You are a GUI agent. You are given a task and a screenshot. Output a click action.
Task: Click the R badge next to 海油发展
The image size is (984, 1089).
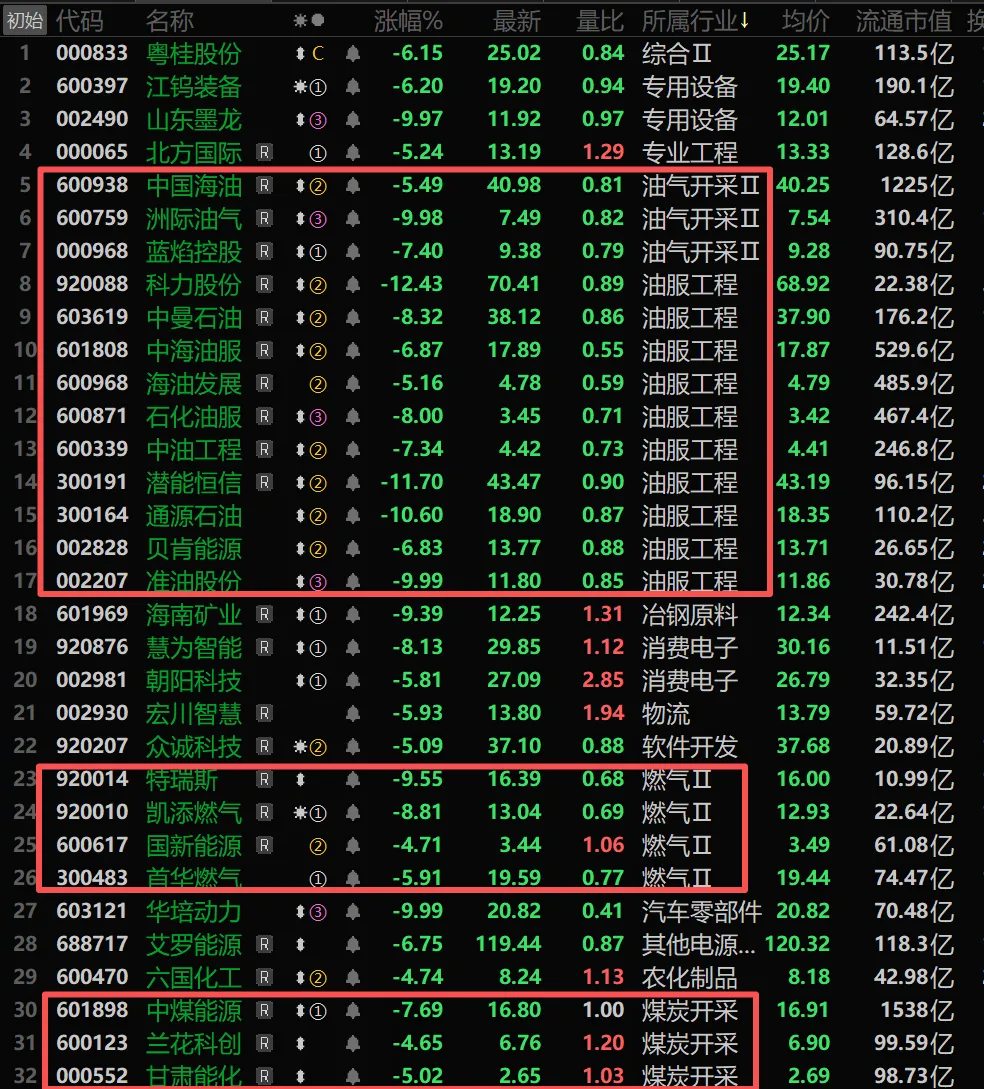pos(265,383)
